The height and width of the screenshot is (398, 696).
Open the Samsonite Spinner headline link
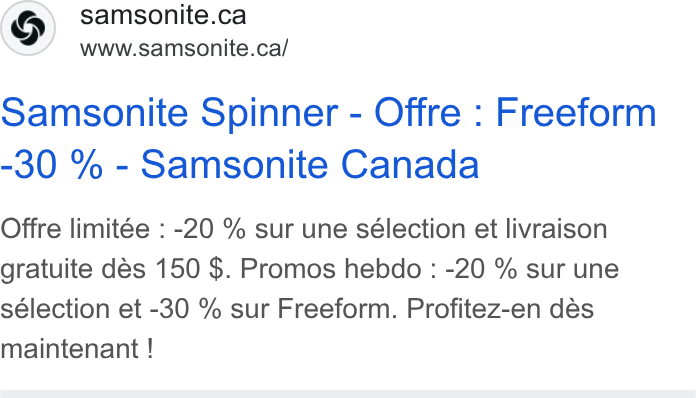point(328,138)
